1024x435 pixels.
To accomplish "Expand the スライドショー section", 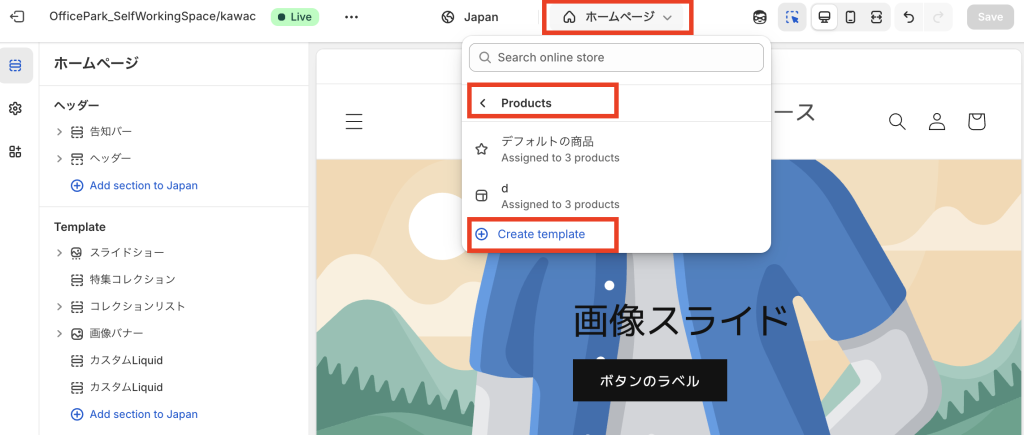I will point(59,253).
